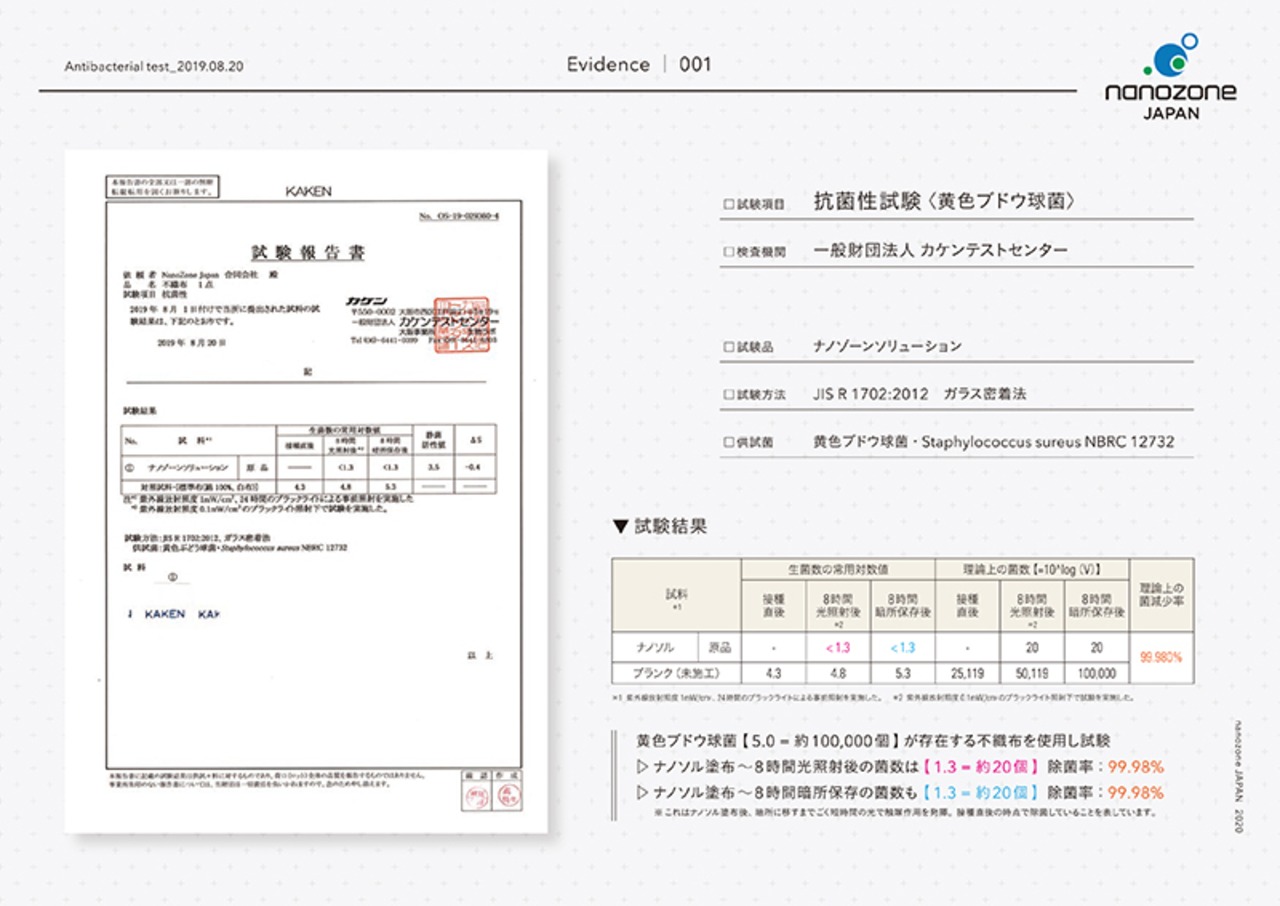The image size is (1280, 906).
Task: Select the Staphylococcus sureus NBRC 12732 text
Action: pos(1047,441)
